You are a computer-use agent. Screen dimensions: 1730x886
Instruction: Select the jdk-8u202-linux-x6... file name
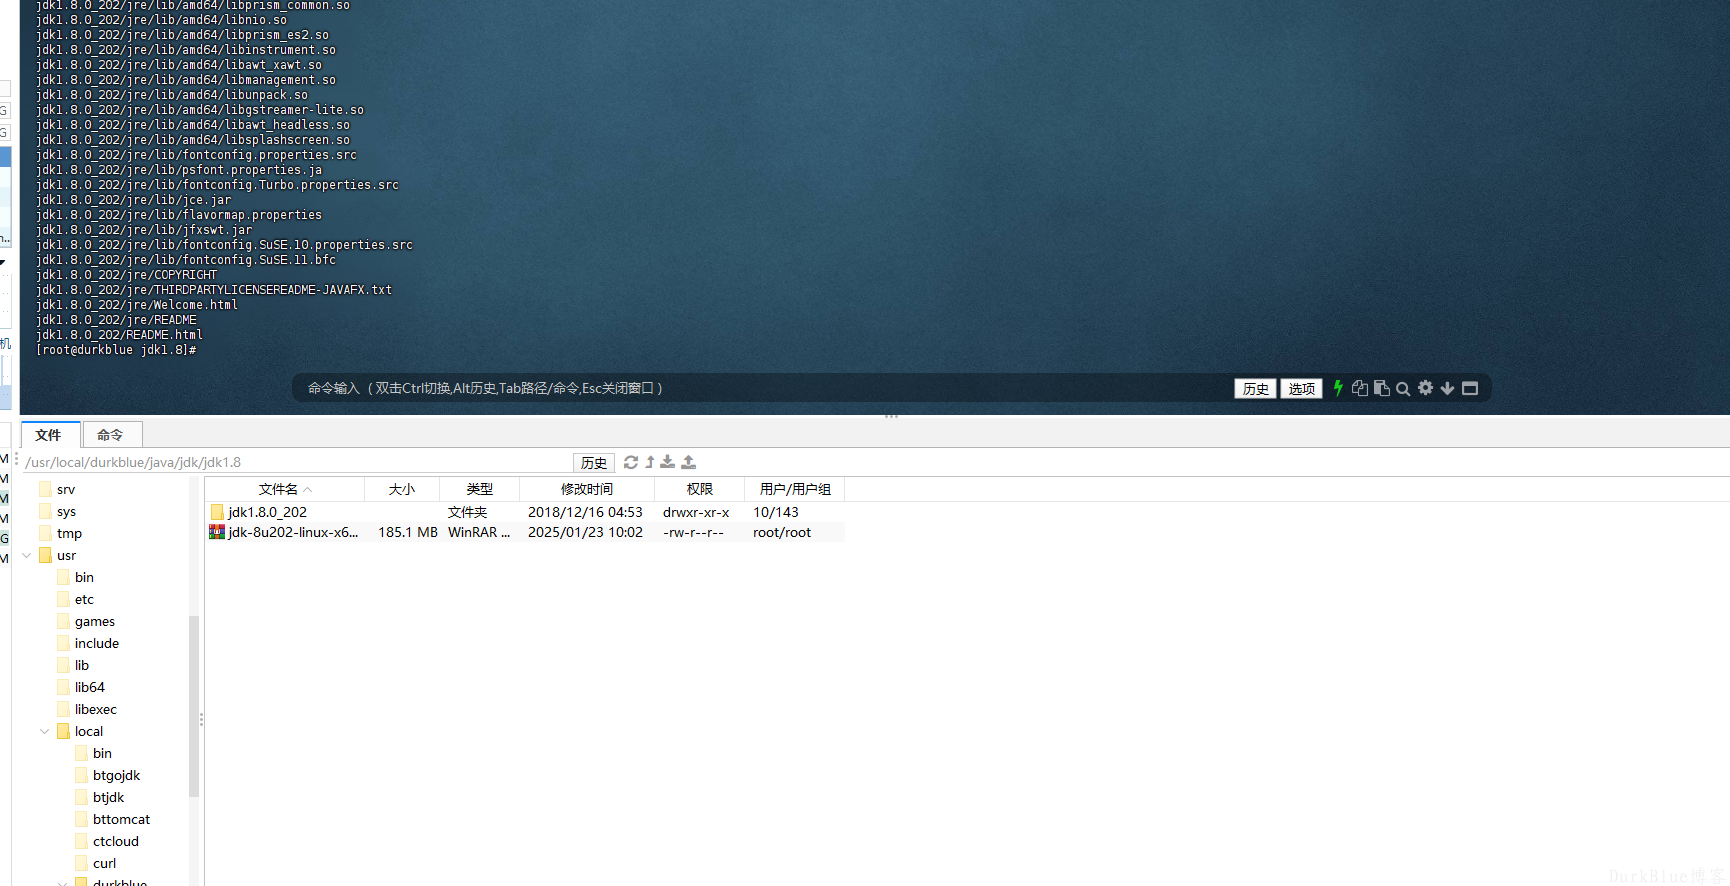(x=293, y=532)
